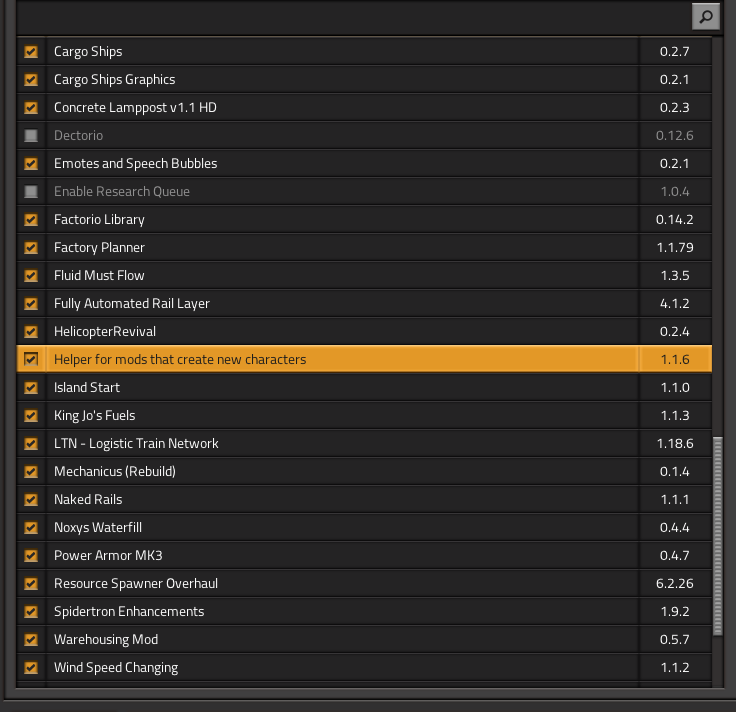The width and height of the screenshot is (736, 712).
Task: Open the mod search magnifier button
Action: pyautogui.click(x=705, y=17)
